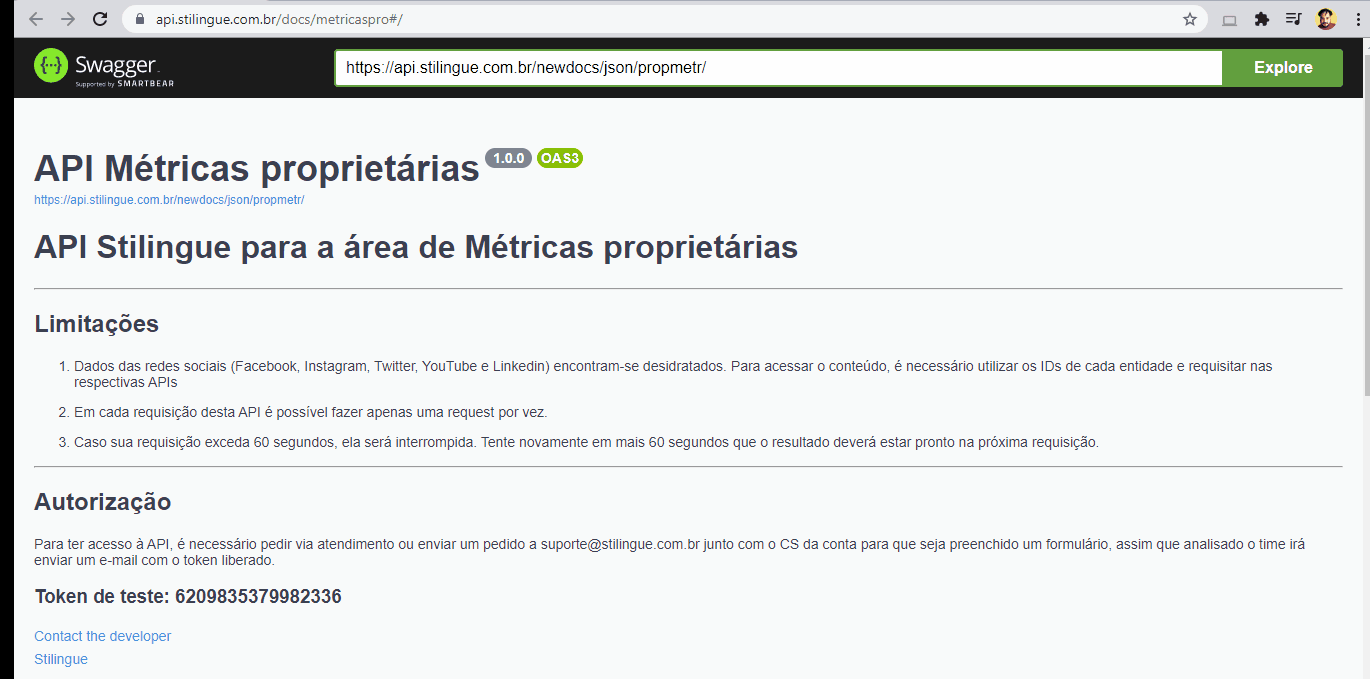The height and width of the screenshot is (679, 1370).
Task: Click the Swagger logo
Action: 104,67
